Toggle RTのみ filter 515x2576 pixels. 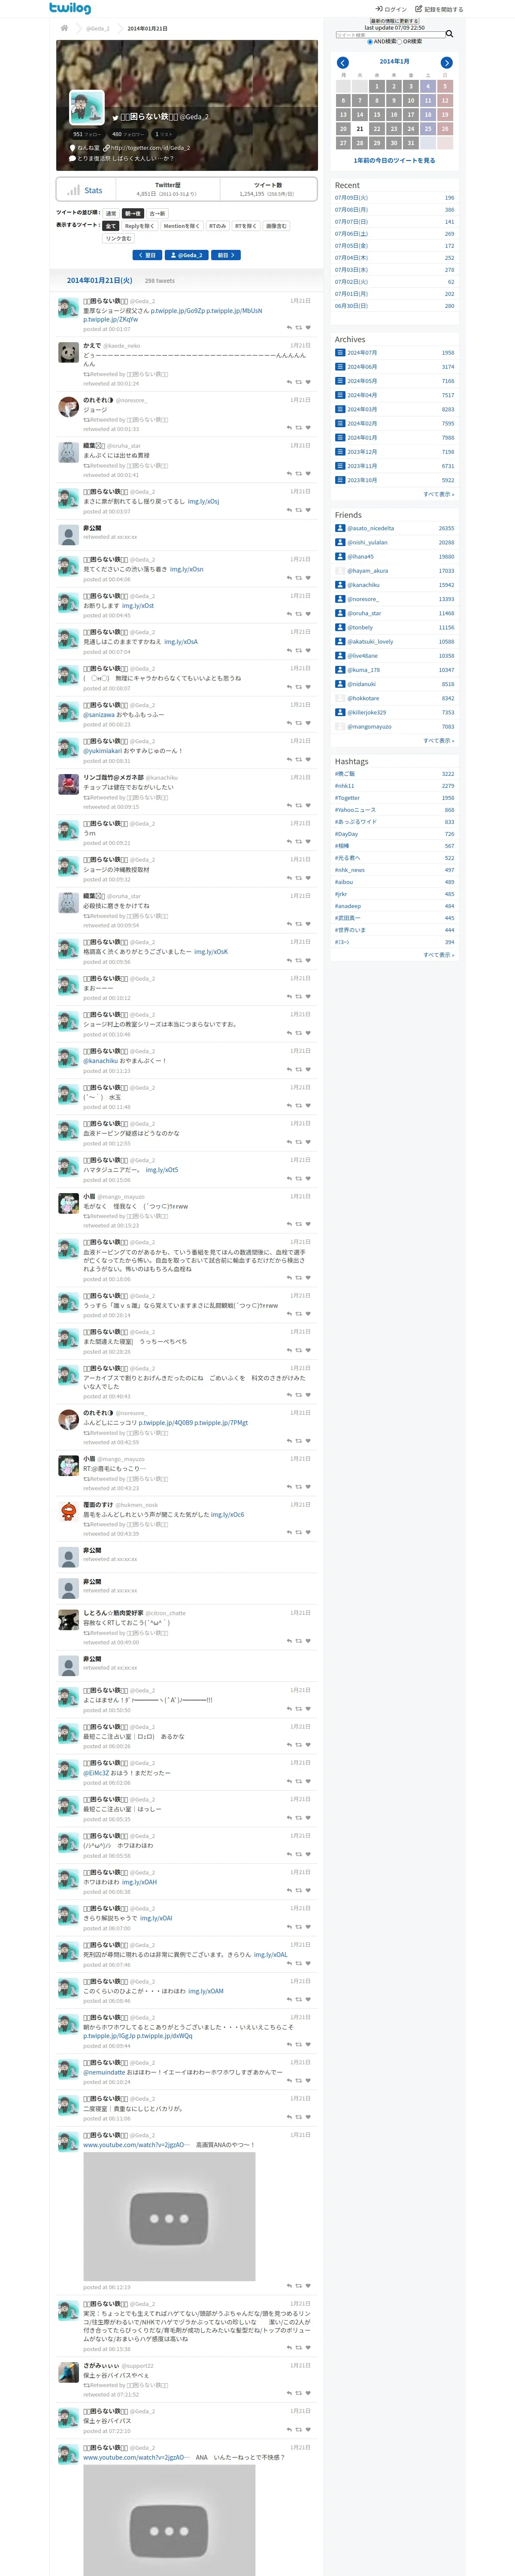(x=217, y=226)
